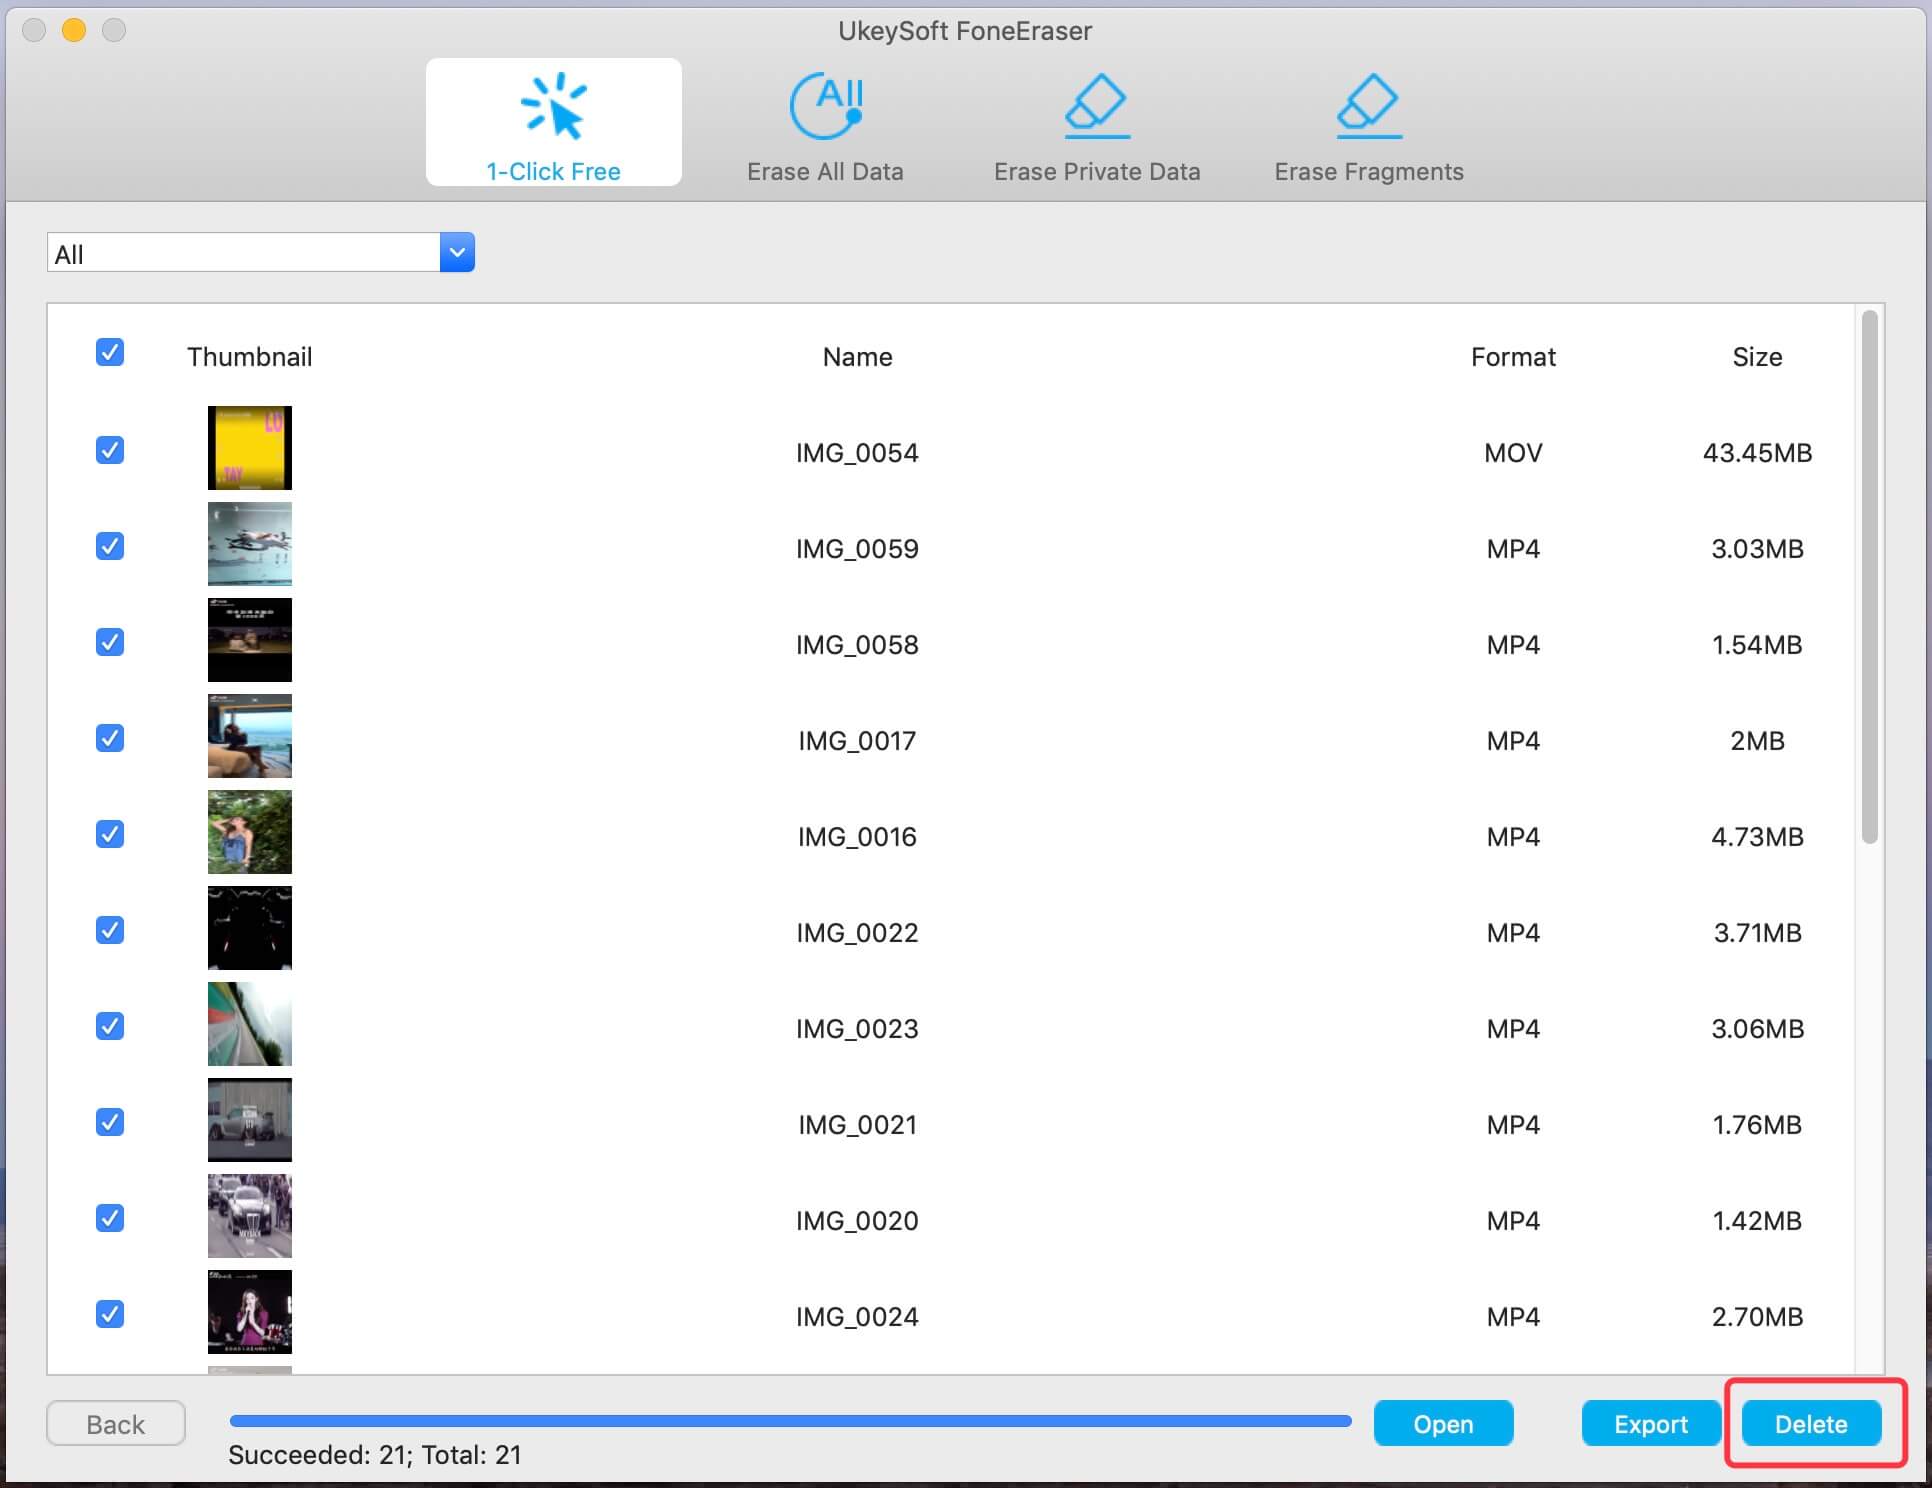
Task: Uncheck the IMG_0059 row checkbox
Action: (110, 546)
